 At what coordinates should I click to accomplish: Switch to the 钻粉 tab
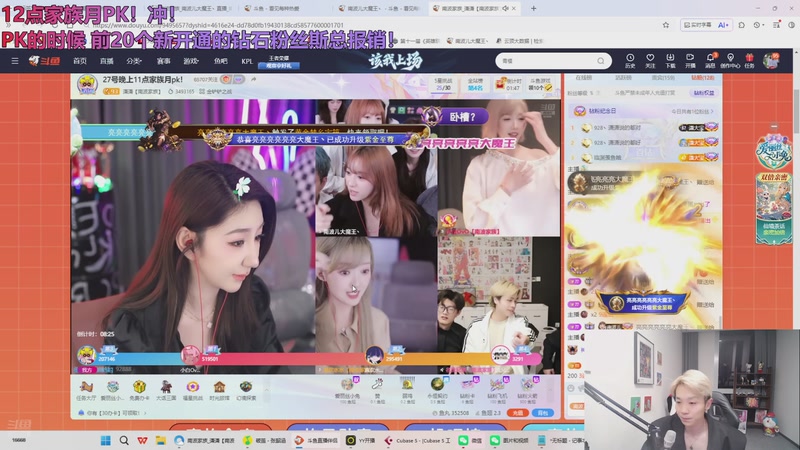click(x=703, y=78)
